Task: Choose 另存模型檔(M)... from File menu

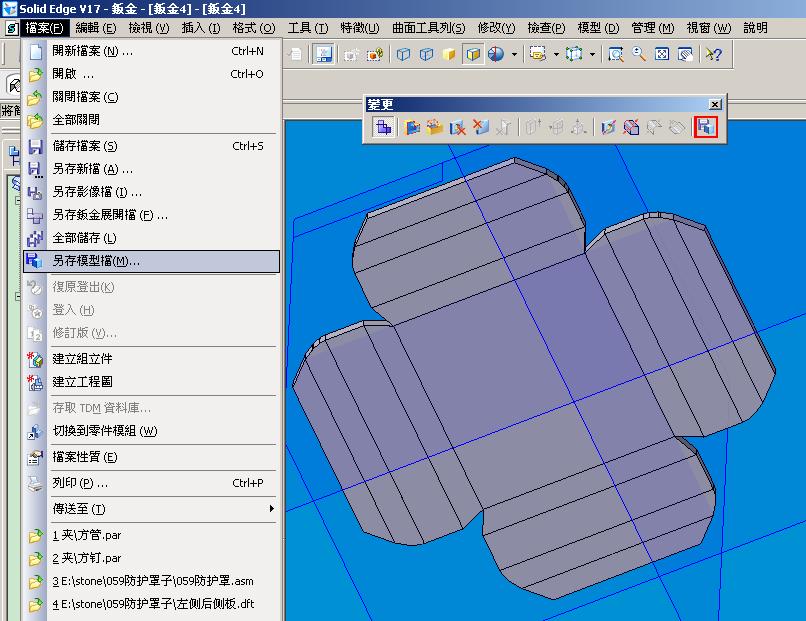Action: click(x=152, y=261)
